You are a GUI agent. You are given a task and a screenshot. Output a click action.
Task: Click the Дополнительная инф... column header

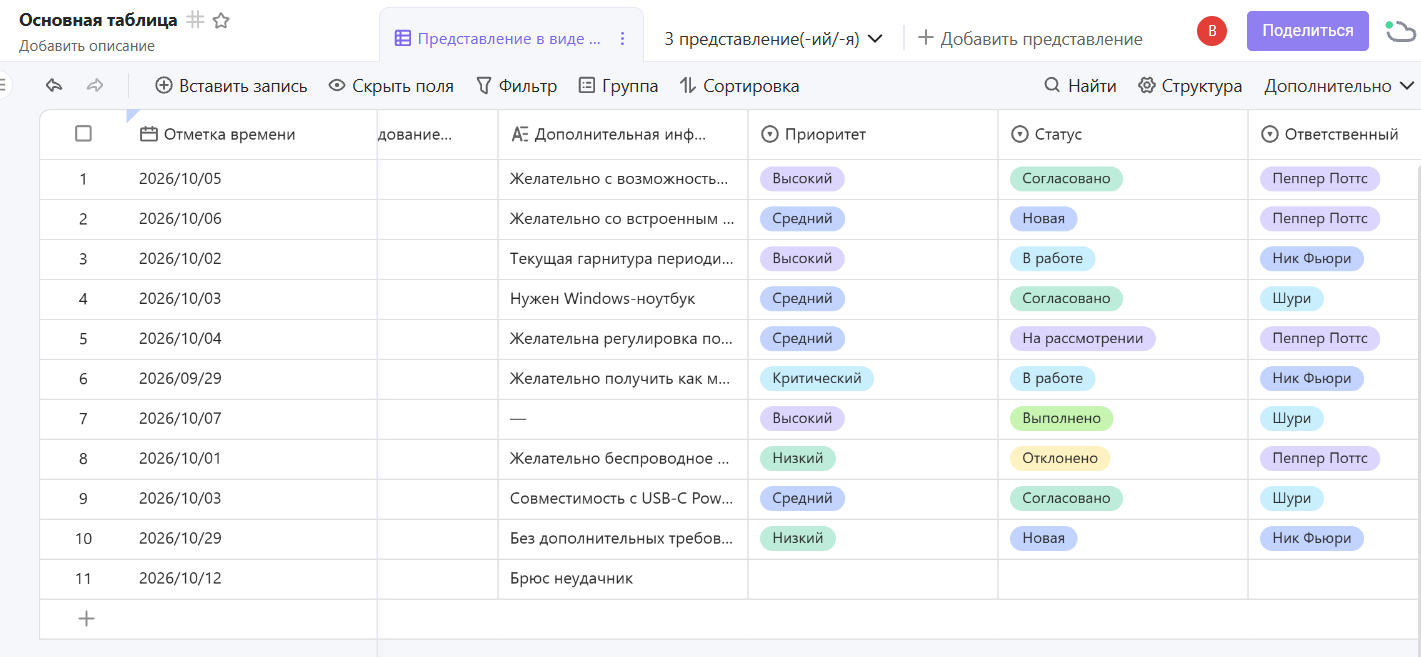(623, 134)
